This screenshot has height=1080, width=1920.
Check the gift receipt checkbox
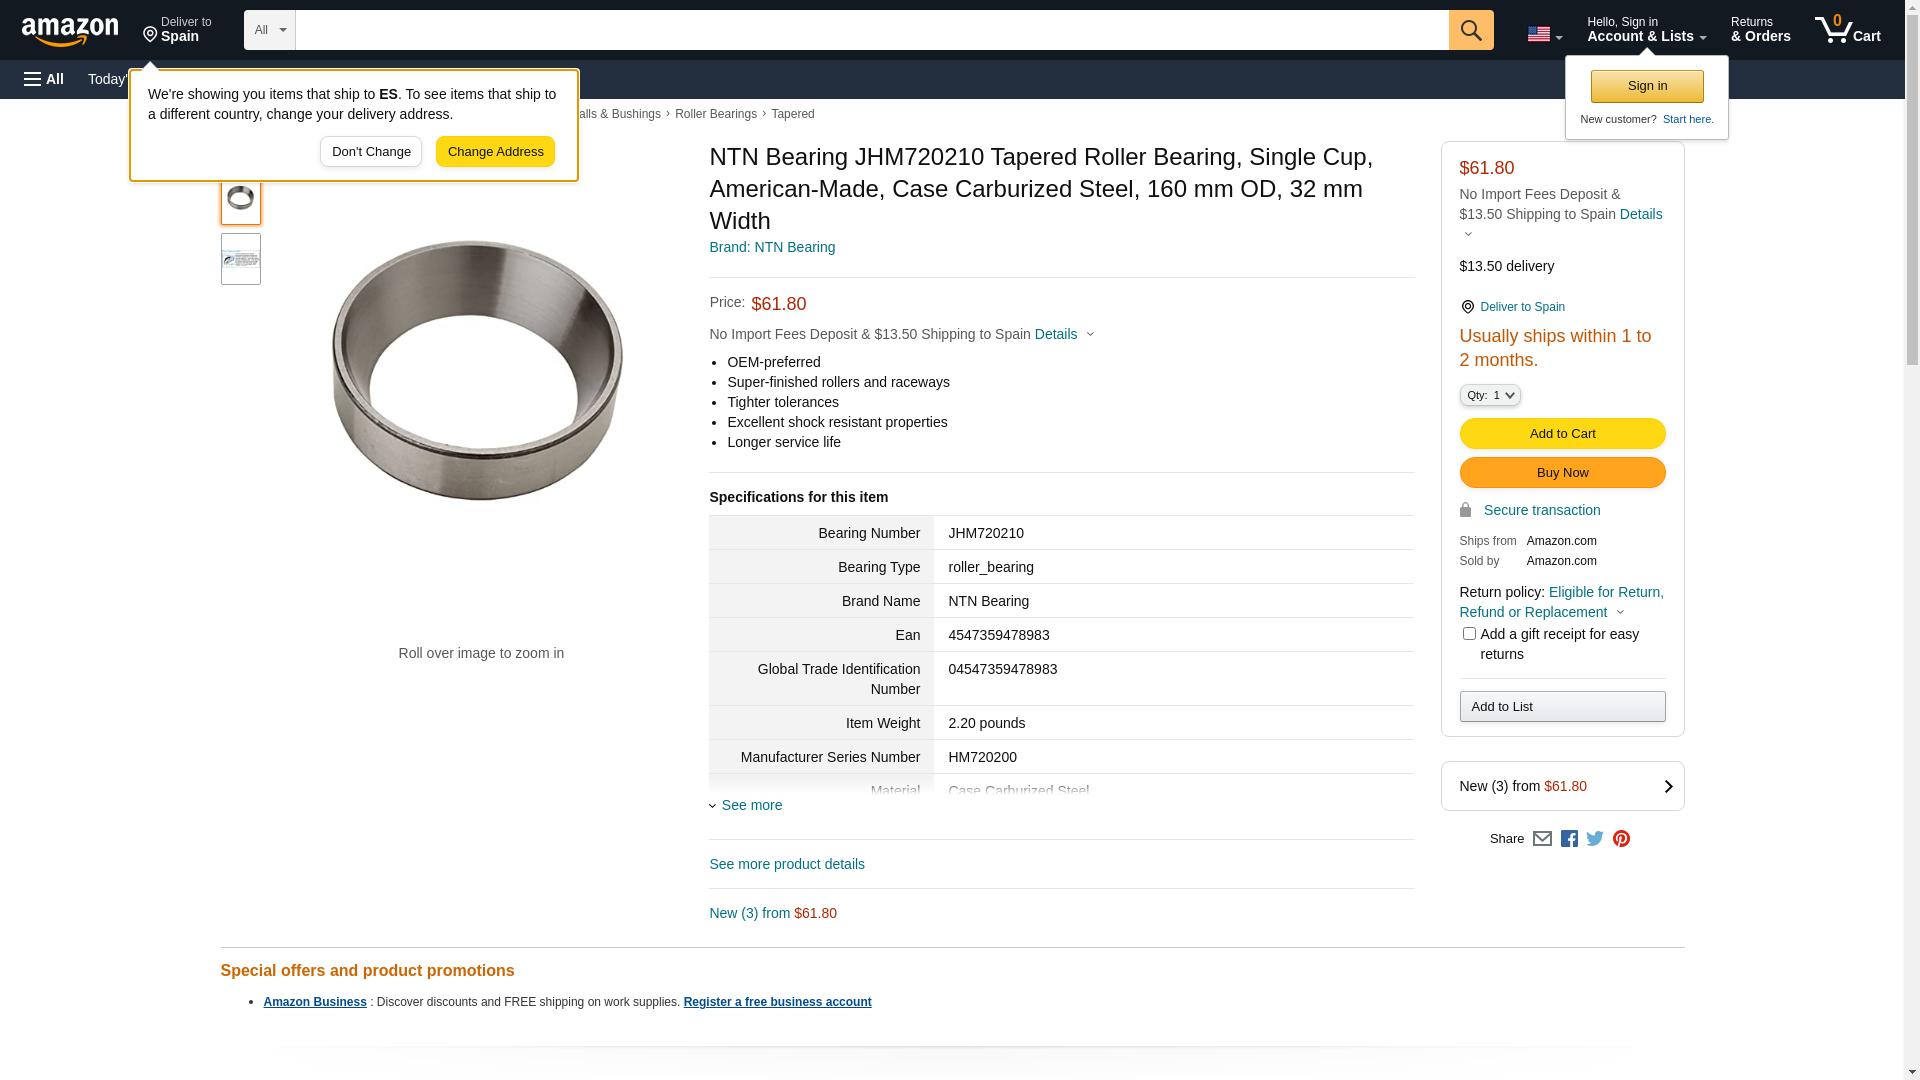coord(1469,634)
